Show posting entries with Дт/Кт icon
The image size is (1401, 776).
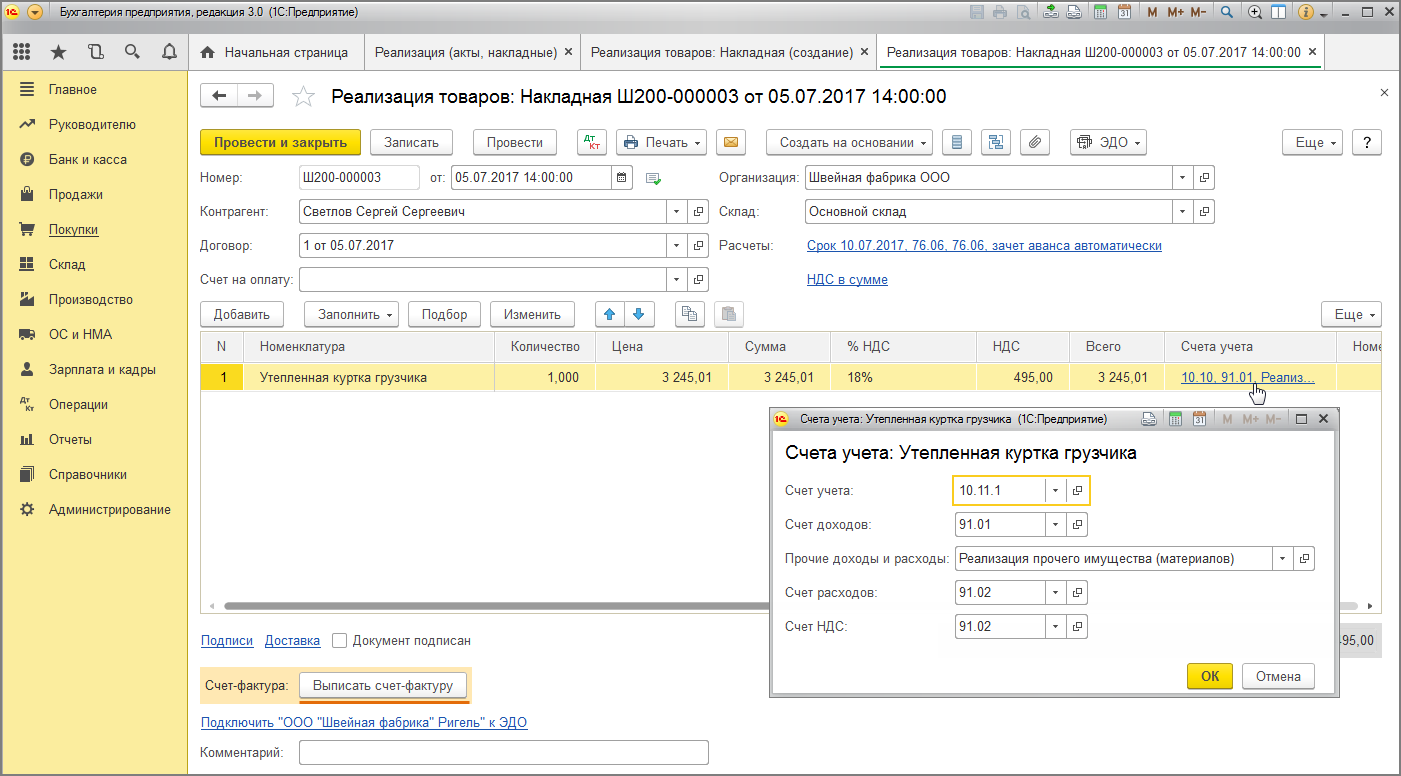592,143
